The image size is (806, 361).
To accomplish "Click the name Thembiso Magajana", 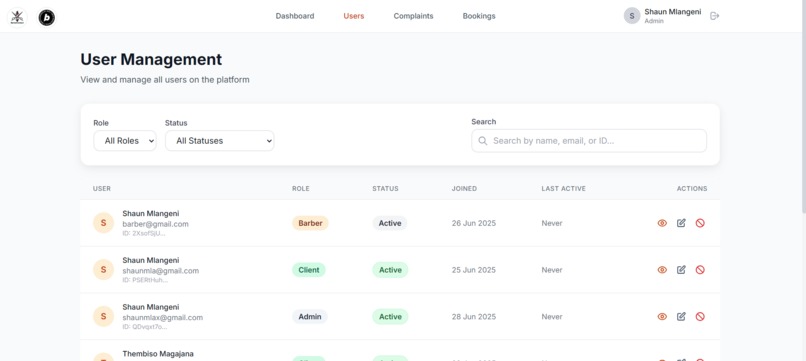I will coord(158,354).
